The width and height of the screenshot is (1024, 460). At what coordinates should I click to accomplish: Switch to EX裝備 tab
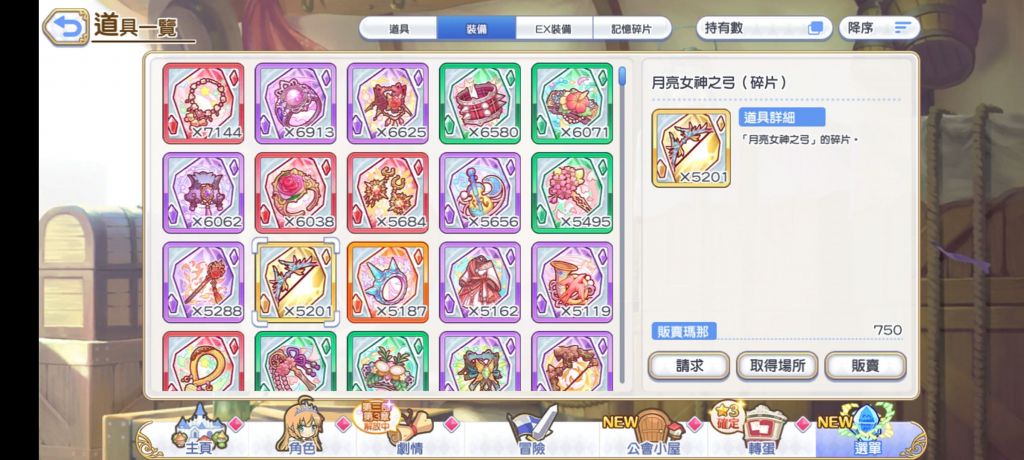click(x=554, y=29)
